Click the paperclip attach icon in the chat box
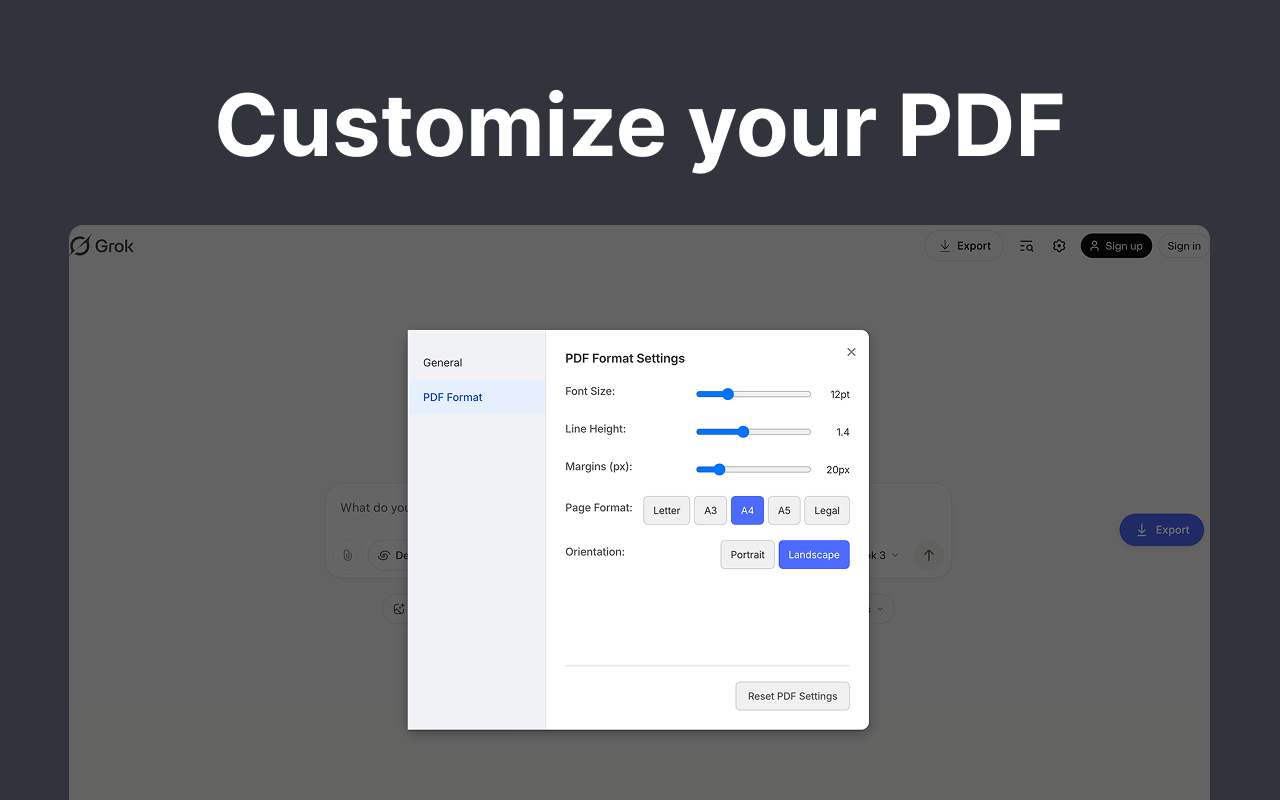The width and height of the screenshot is (1280, 800). tap(347, 555)
